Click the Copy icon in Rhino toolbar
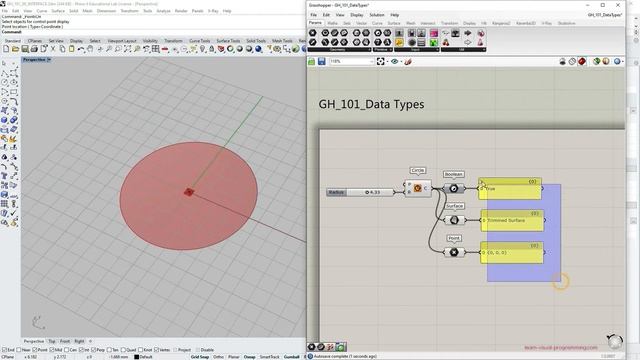Image resolution: width=640 pixels, height=360 pixels. click(x=62, y=49)
